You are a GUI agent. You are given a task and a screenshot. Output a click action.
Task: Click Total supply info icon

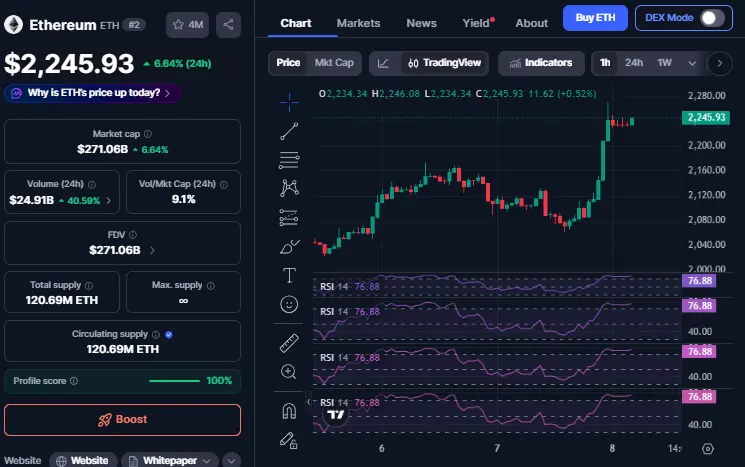click(x=89, y=286)
